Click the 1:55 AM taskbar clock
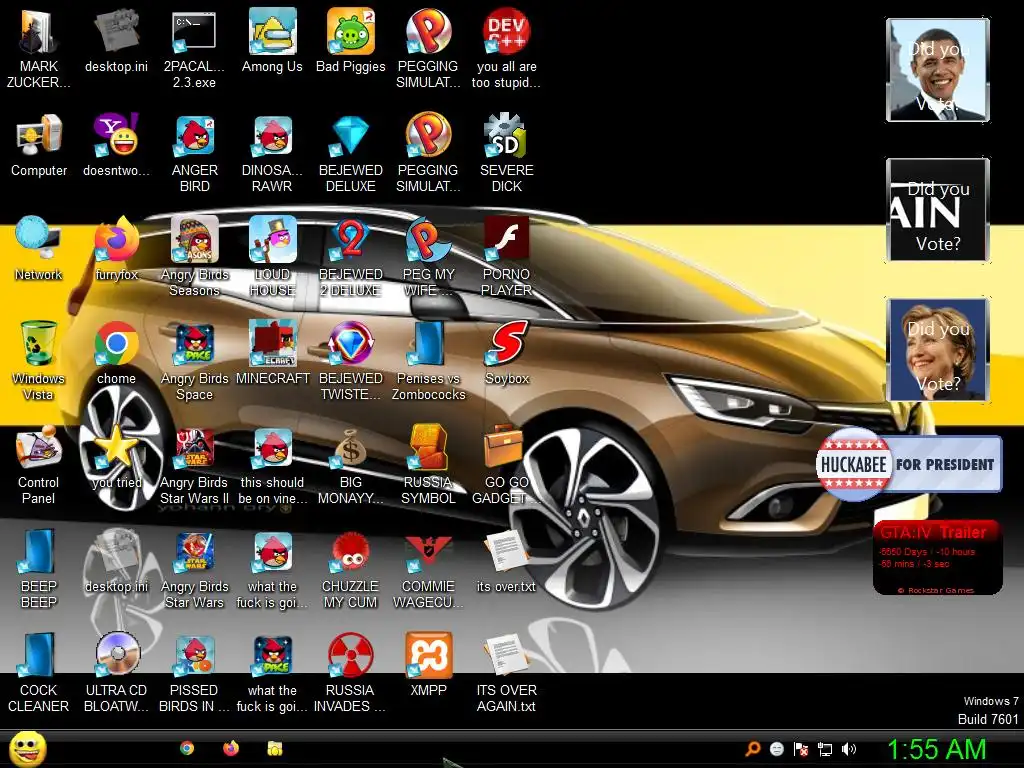The image size is (1024, 768). coord(936,749)
